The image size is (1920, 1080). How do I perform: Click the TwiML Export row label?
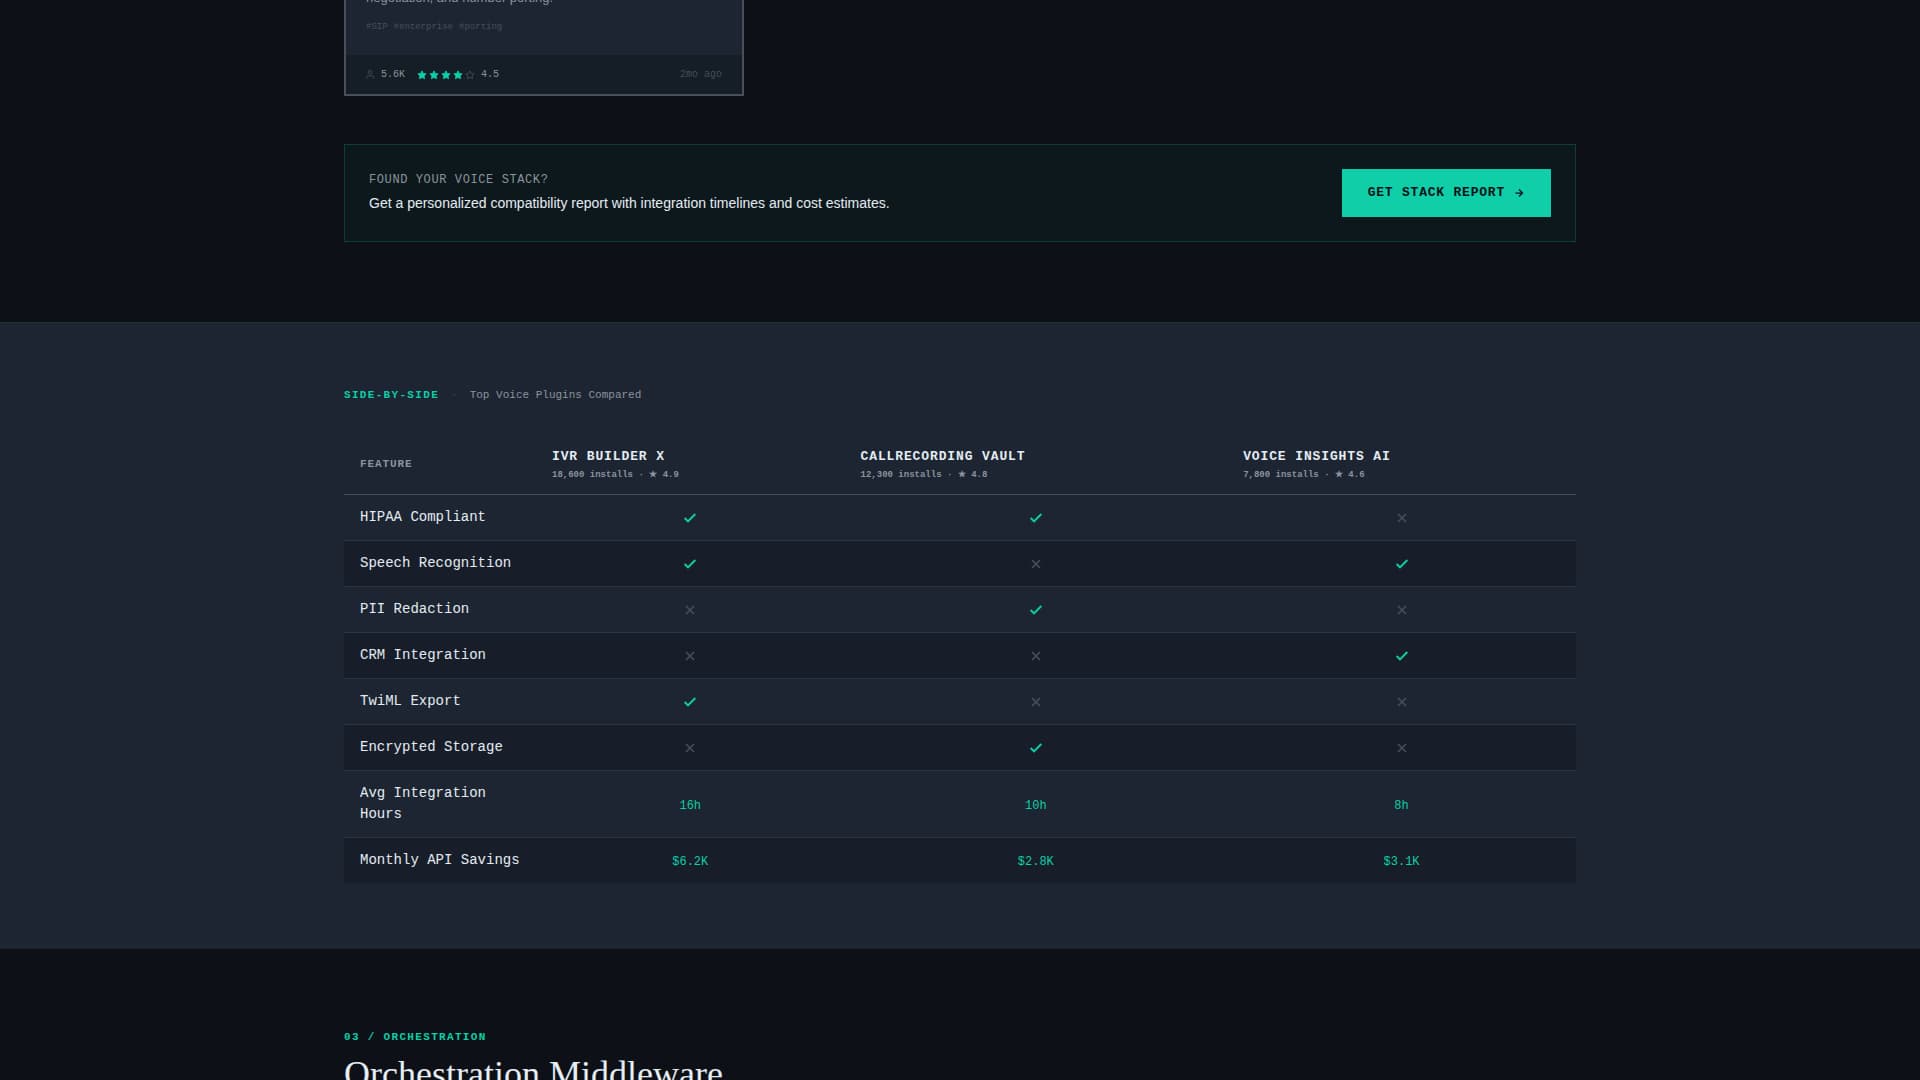410,701
